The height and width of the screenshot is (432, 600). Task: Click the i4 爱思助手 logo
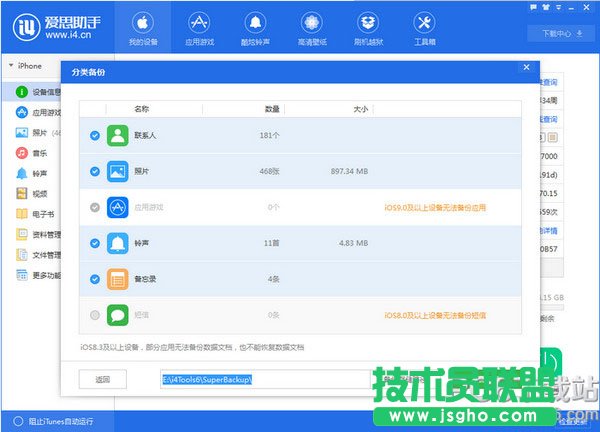click(57, 28)
